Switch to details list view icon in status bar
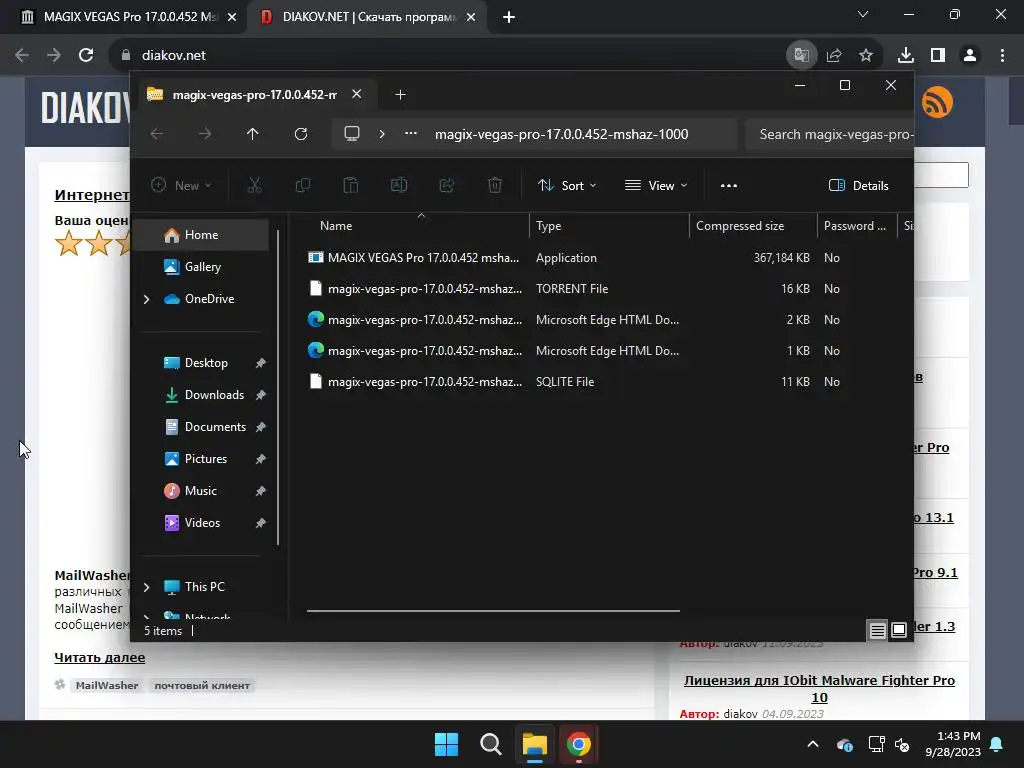Viewport: 1024px width, 768px height. pos(877,630)
